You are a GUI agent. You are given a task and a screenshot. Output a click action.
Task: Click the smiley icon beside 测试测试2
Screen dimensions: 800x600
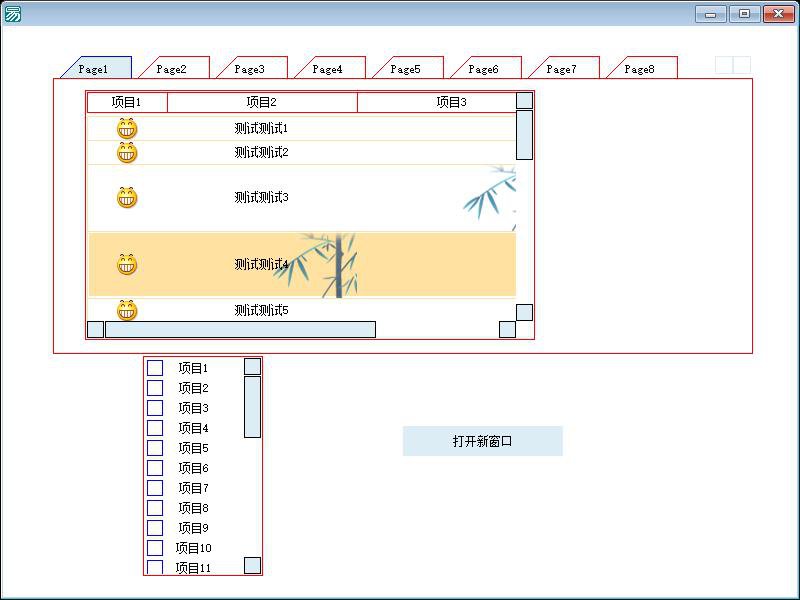pyautogui.click(x=127, y=153)
